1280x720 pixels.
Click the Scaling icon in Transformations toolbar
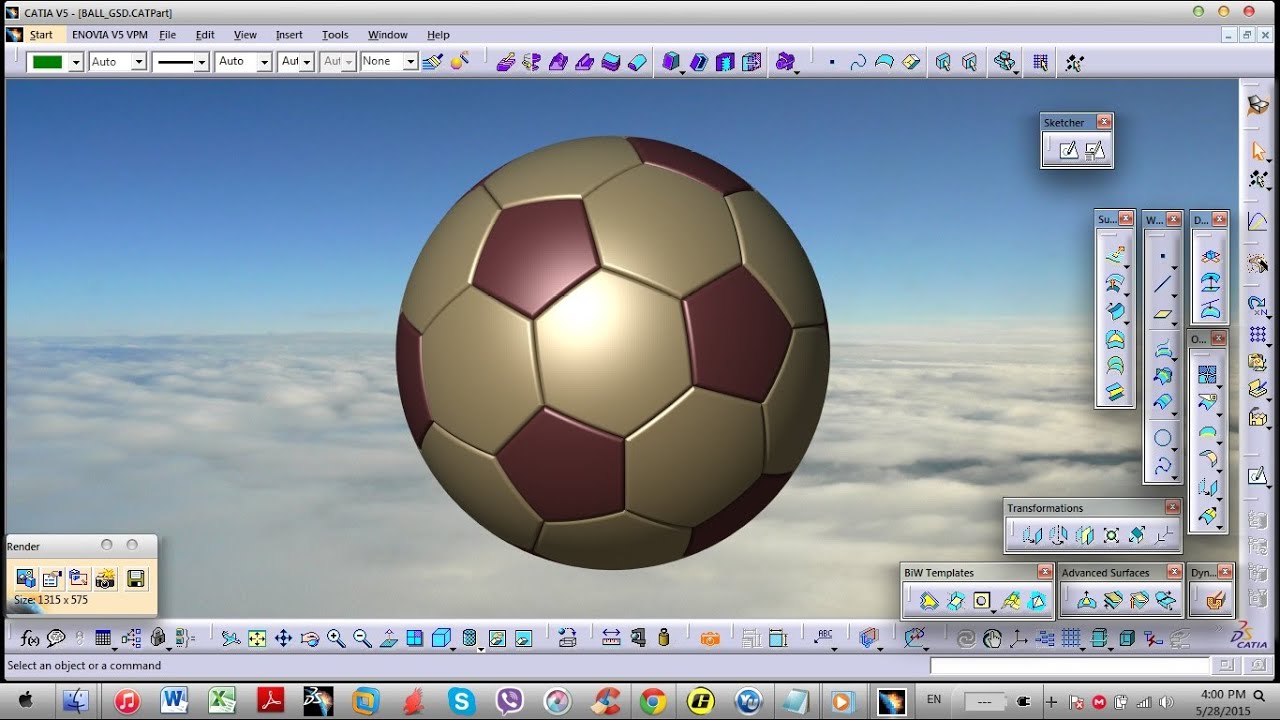click(x=1111, y=535)
